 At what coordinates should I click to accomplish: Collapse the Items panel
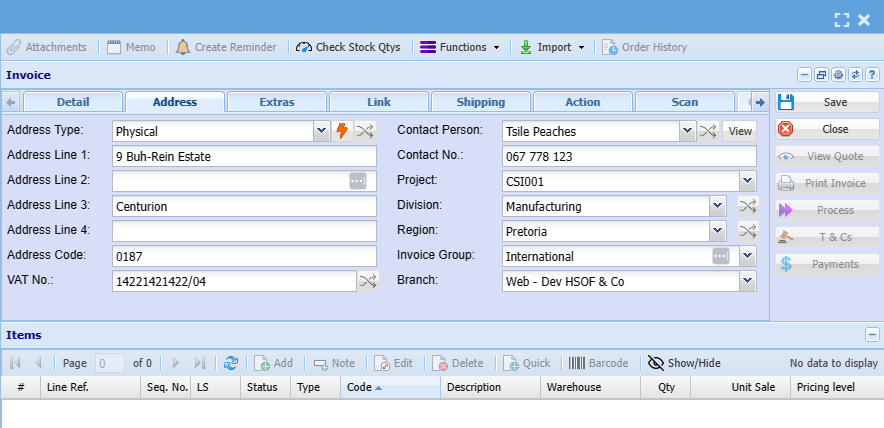click(872, 335)
